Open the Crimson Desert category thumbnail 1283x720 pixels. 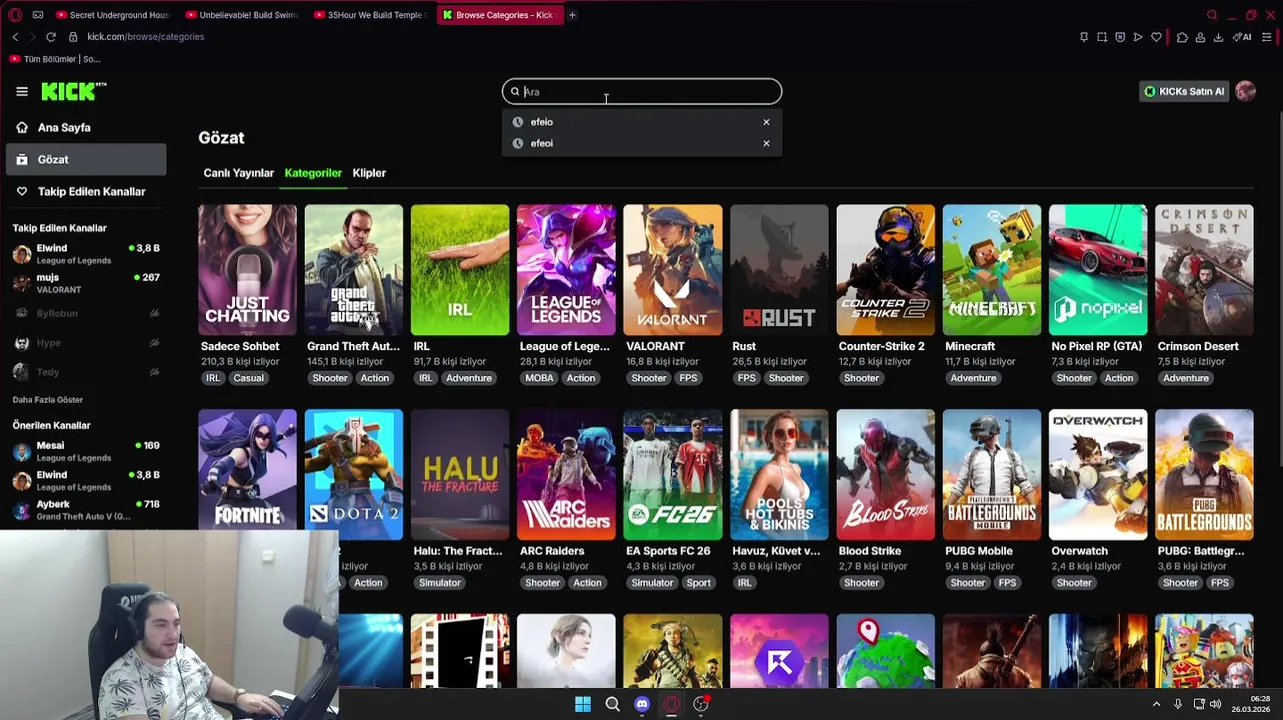(x=1204, y=270)
